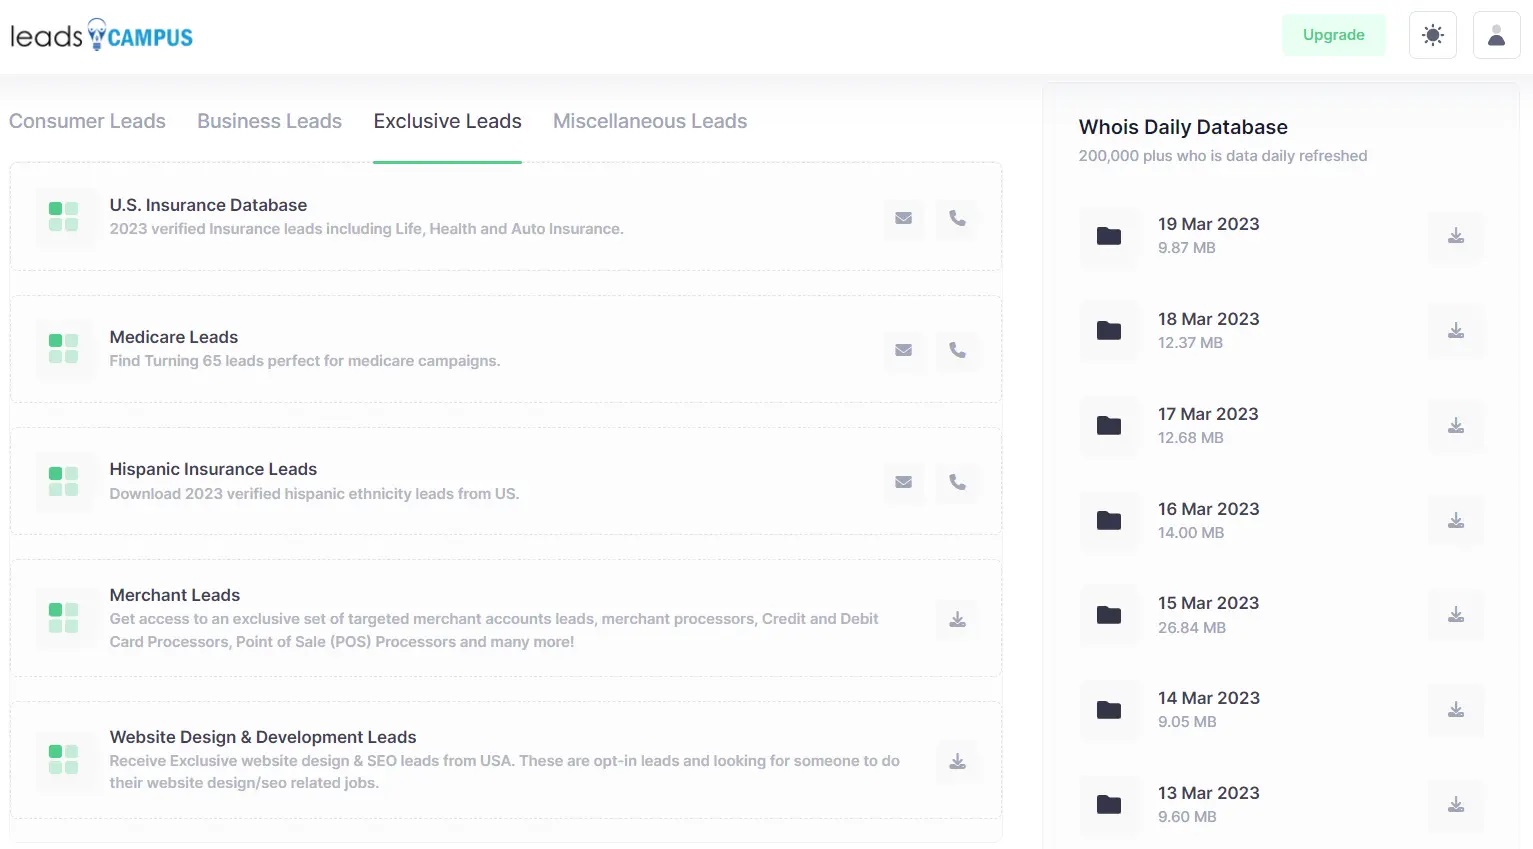Toggle light/dark theme with sun icon
1533x849 pixels.
[x=1432, y=36]
